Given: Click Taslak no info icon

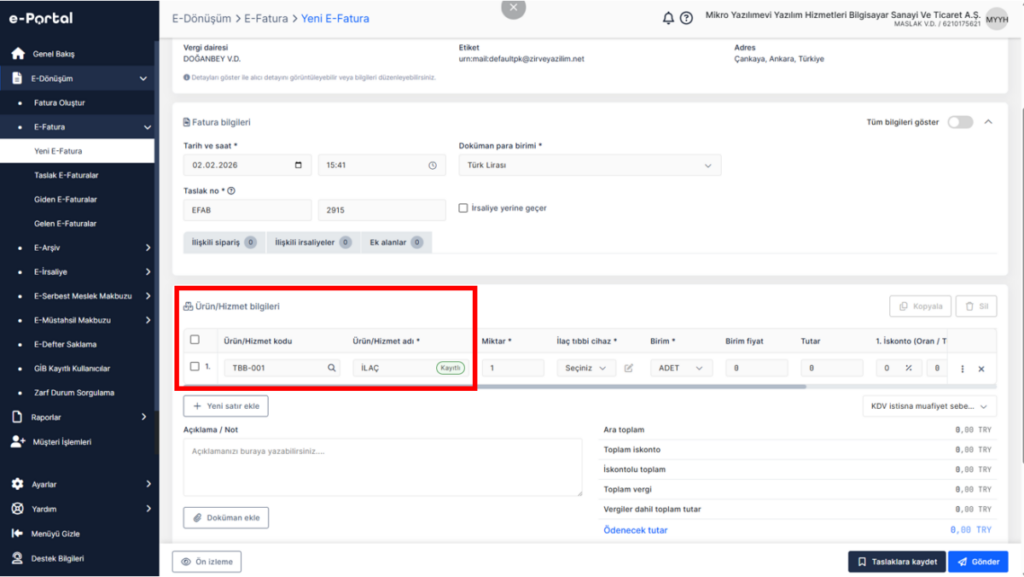Looking at the screenshot, I should (231, 191).
